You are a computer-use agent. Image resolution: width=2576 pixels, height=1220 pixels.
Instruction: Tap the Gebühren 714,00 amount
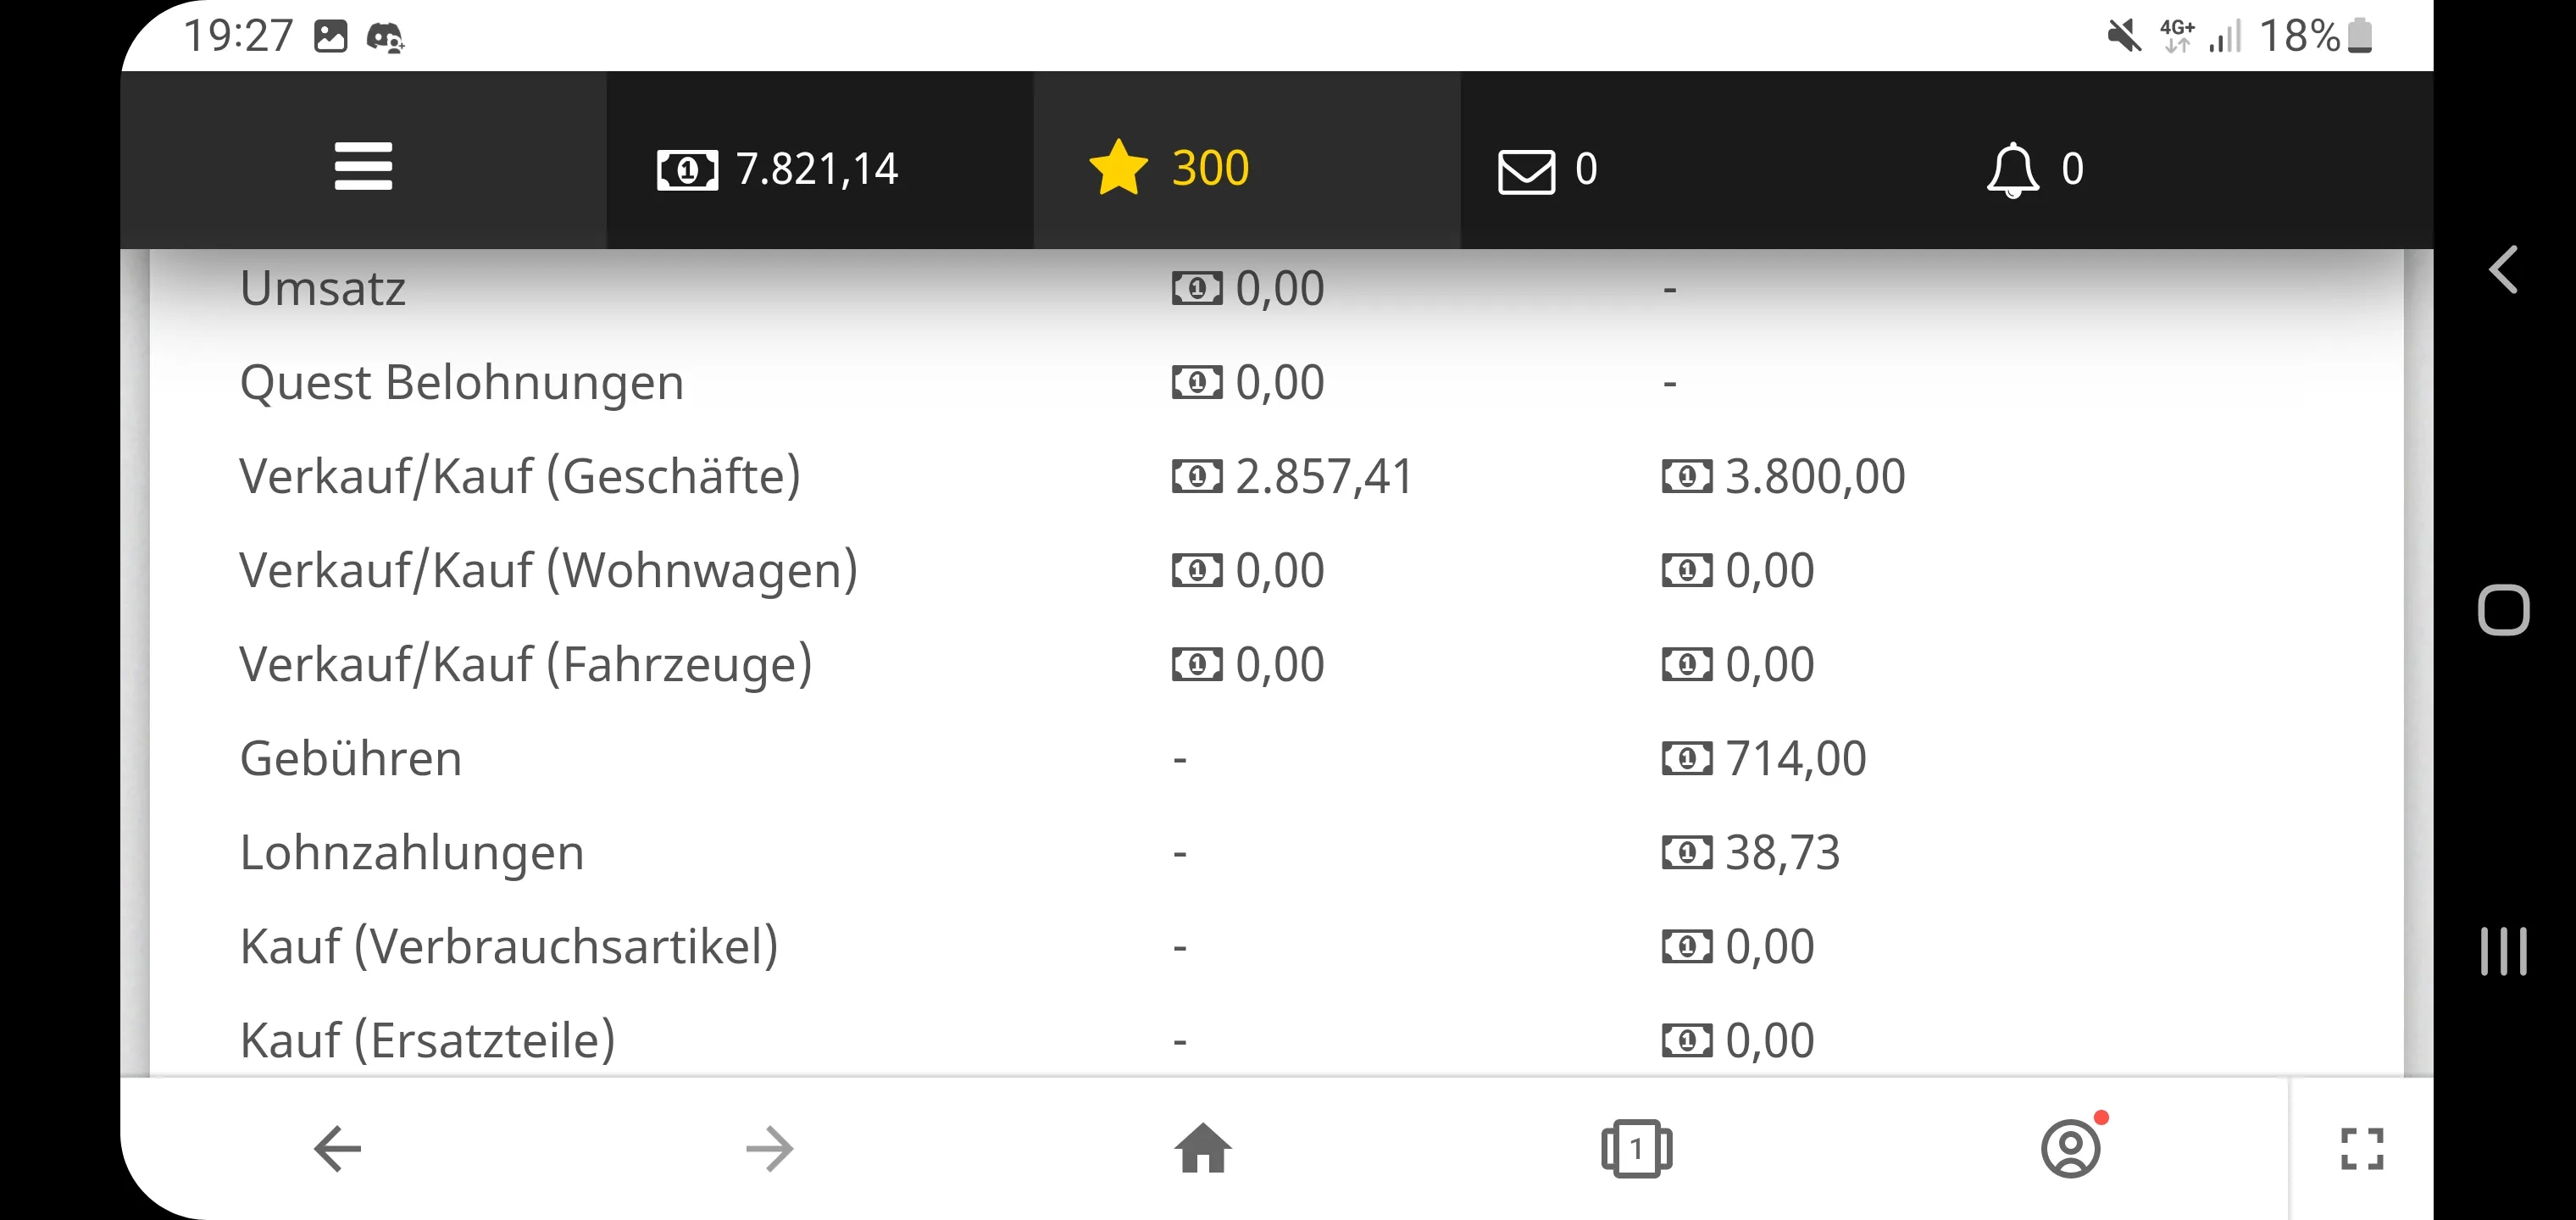(1795, 759)
